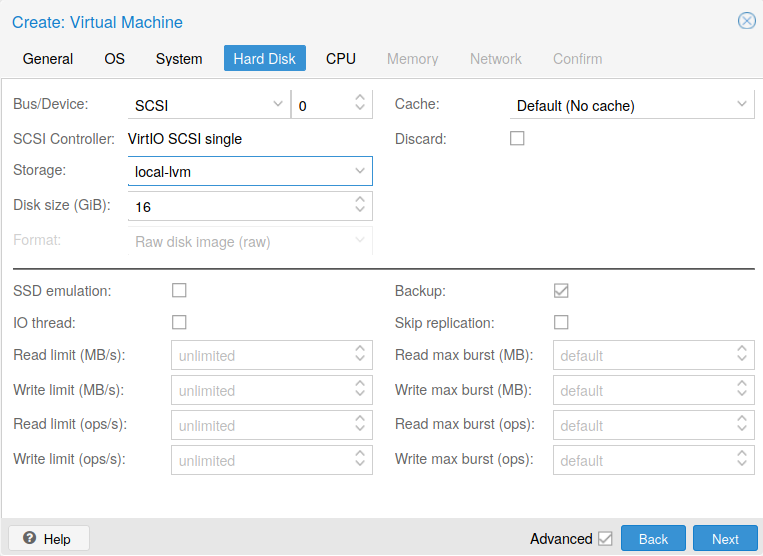
Task: Open the OS tab
Action: coord(115,59)
